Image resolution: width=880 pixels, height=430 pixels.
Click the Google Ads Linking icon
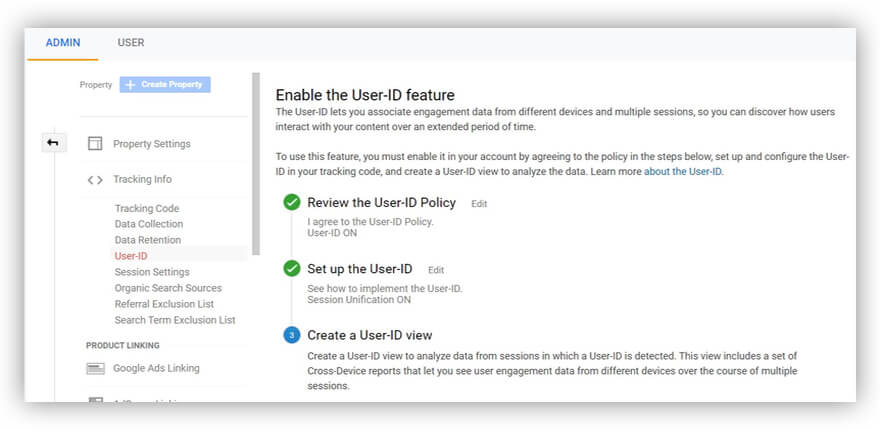click(x=95, y=368)
